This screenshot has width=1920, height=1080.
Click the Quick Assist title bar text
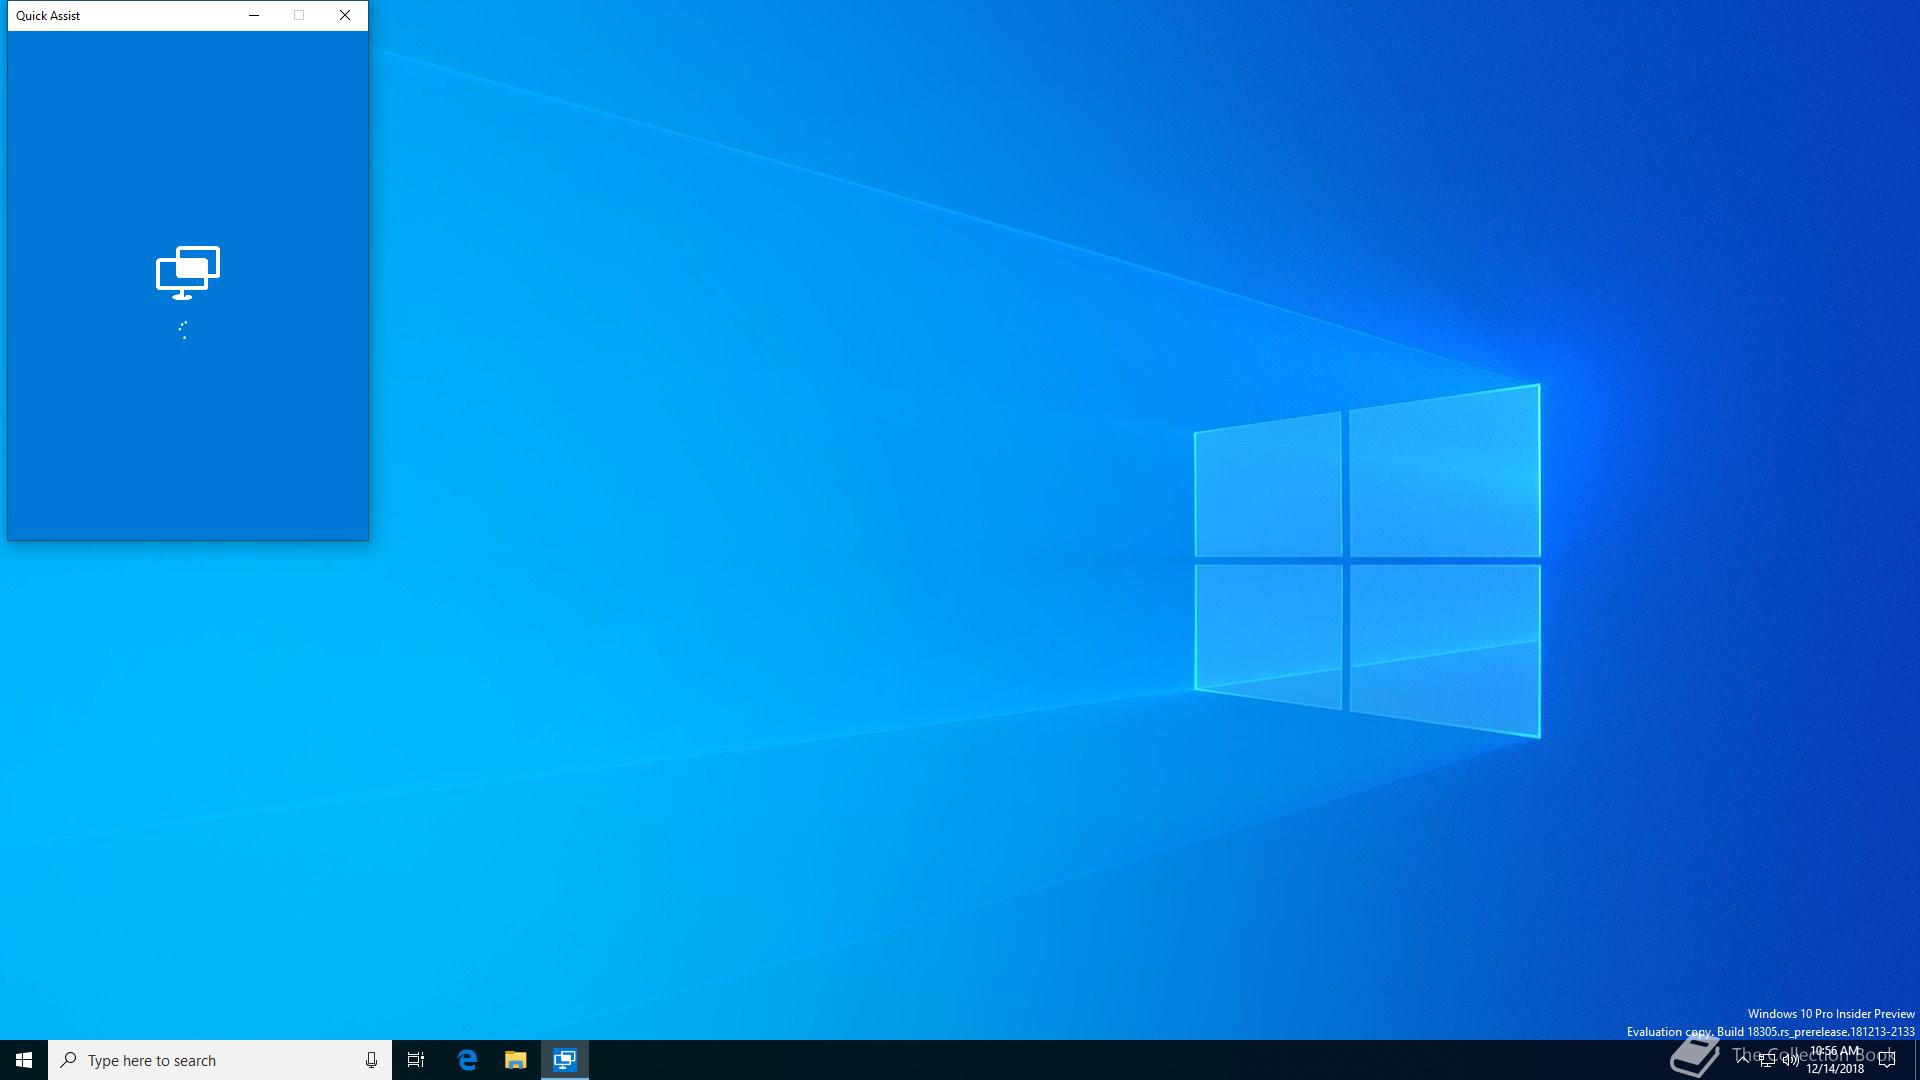(x=48, y=16)
